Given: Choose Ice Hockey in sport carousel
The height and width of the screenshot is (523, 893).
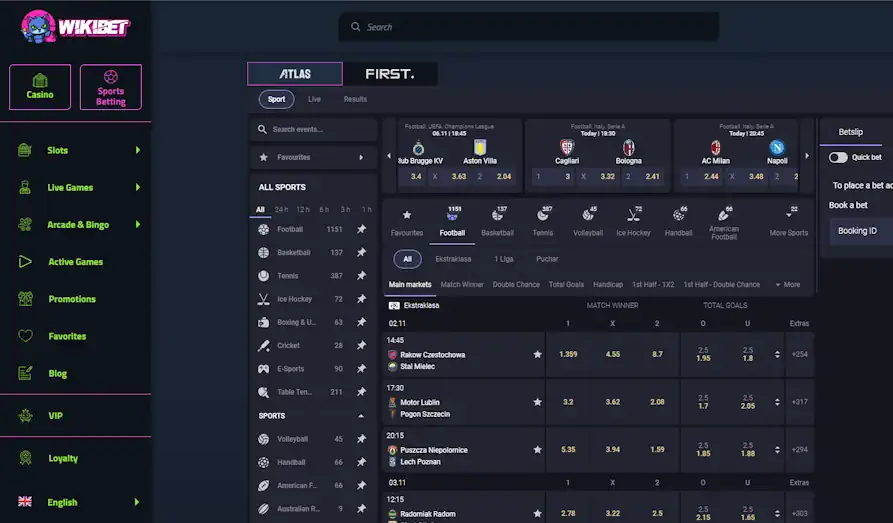Looking at the screenshot, I should click(633, 221).
